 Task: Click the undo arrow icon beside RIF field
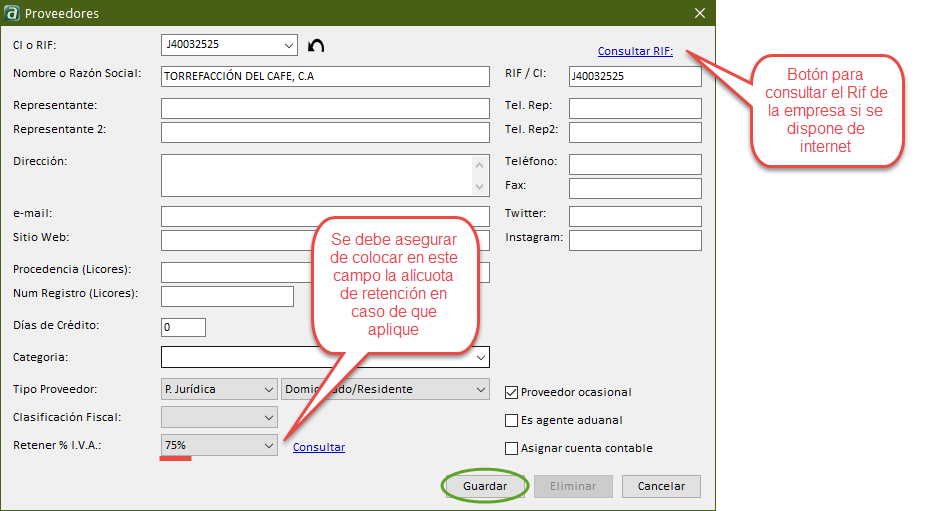[x=316, y=46]
